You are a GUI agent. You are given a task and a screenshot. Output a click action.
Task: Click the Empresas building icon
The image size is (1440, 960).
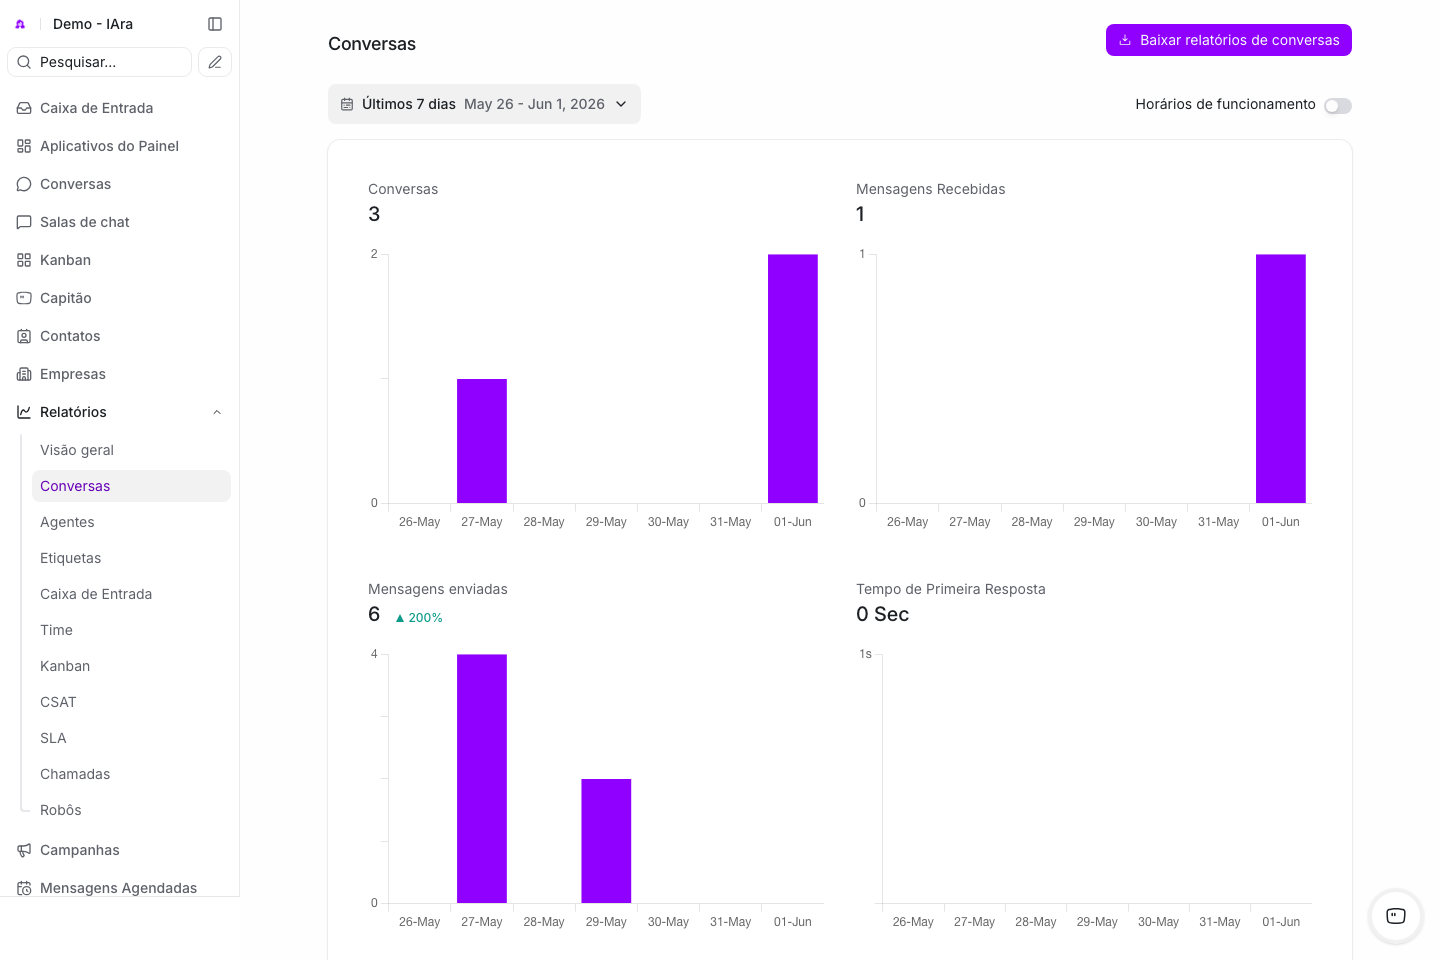click(x=24, y=374)
